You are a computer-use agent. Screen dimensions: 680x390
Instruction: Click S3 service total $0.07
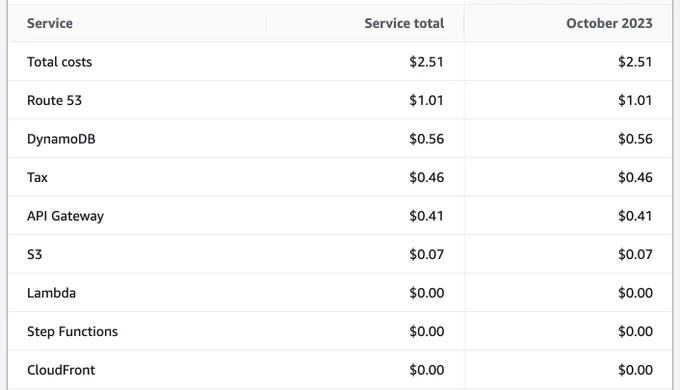point(426,255)
